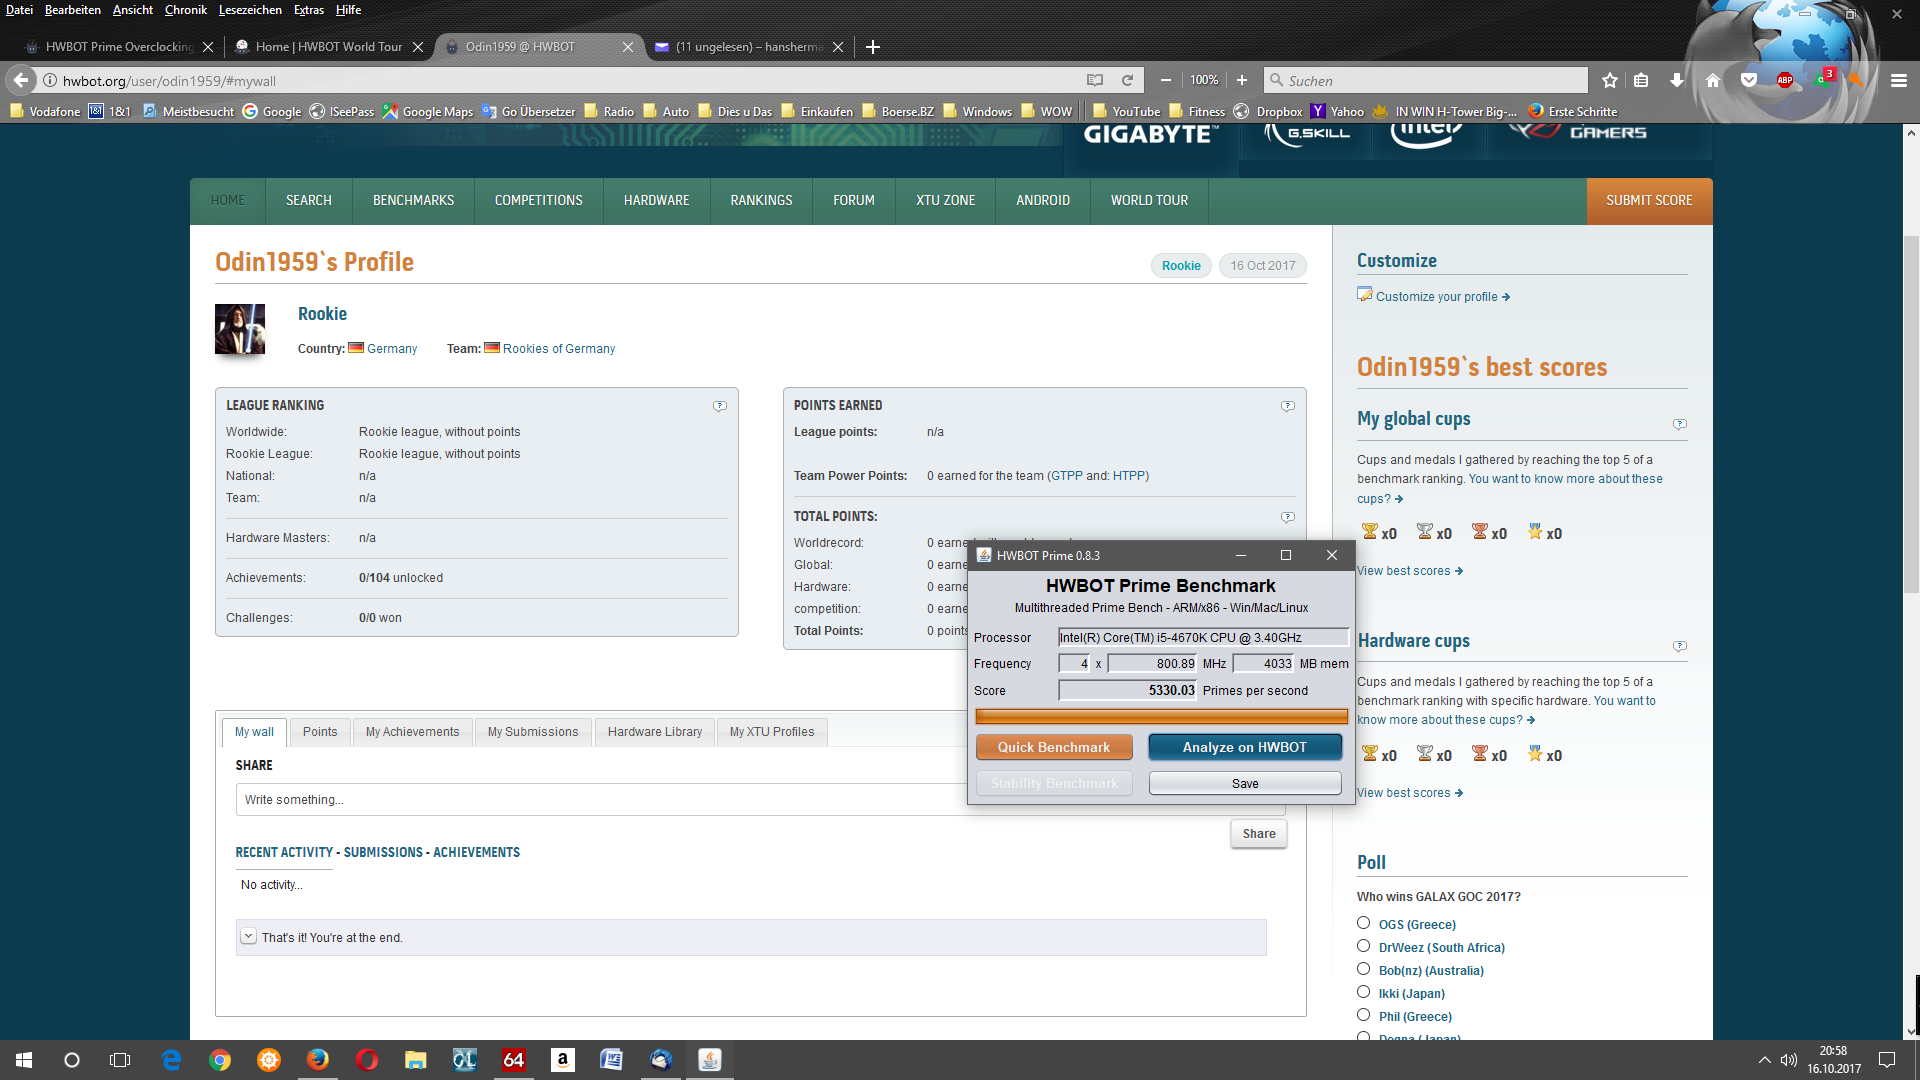
Task: Select poll option Phil (Greece)
Action: [1363, 1015]
